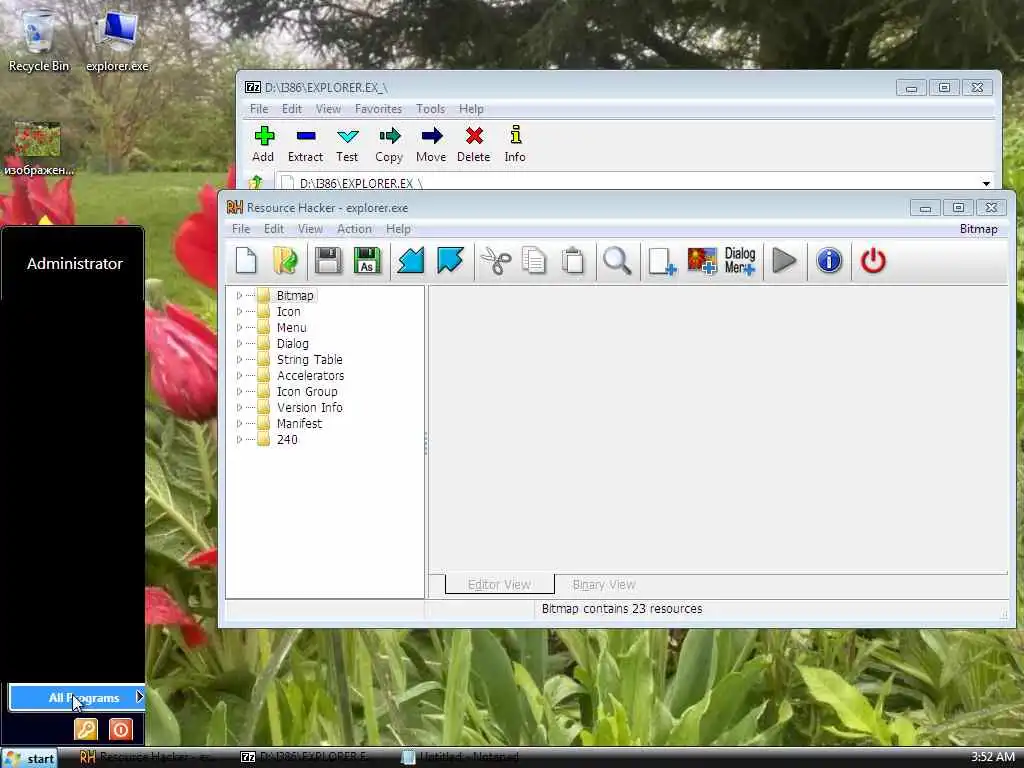Copy using the two-pages toolbar icon
The width and height of the screenshot is (1024, 768).
534,261
